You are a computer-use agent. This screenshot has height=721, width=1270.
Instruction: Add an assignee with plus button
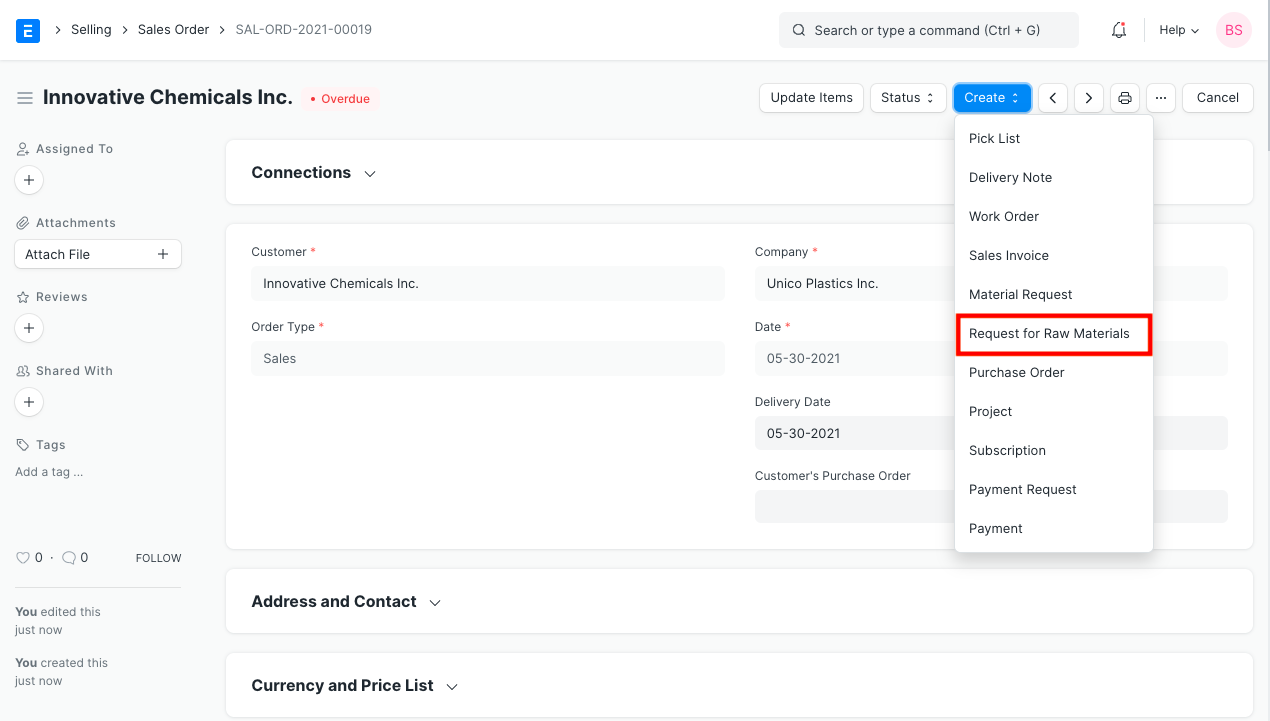tap(29, 180)
